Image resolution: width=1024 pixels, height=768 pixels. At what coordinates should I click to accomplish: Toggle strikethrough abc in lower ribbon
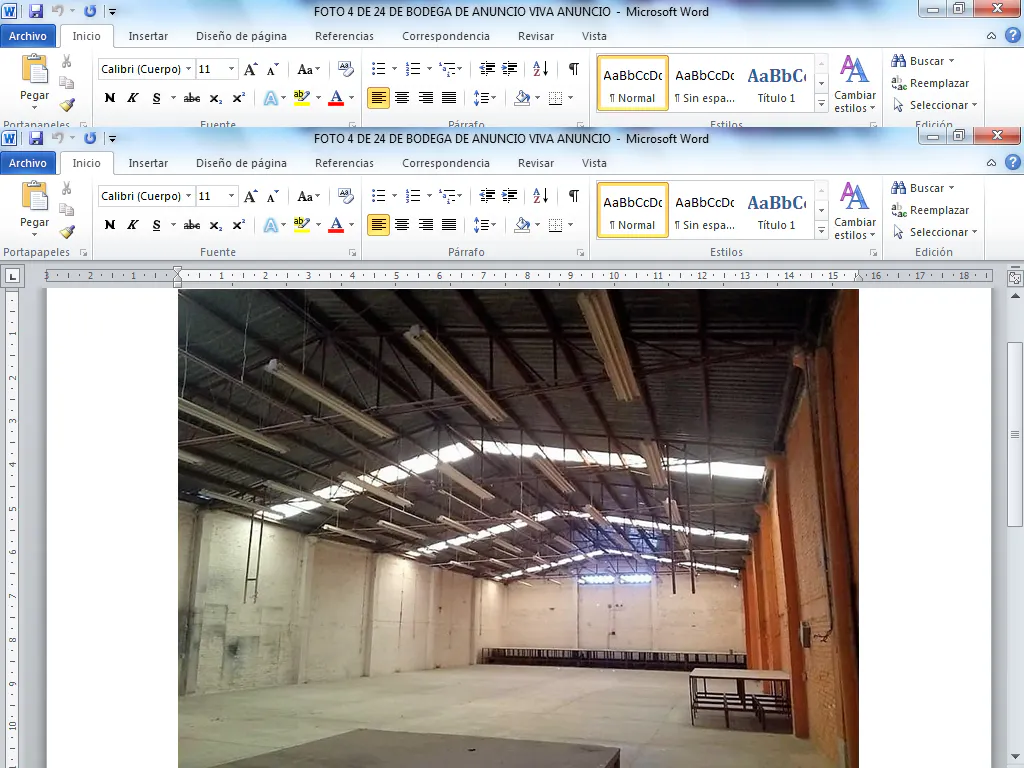[192, 225]
